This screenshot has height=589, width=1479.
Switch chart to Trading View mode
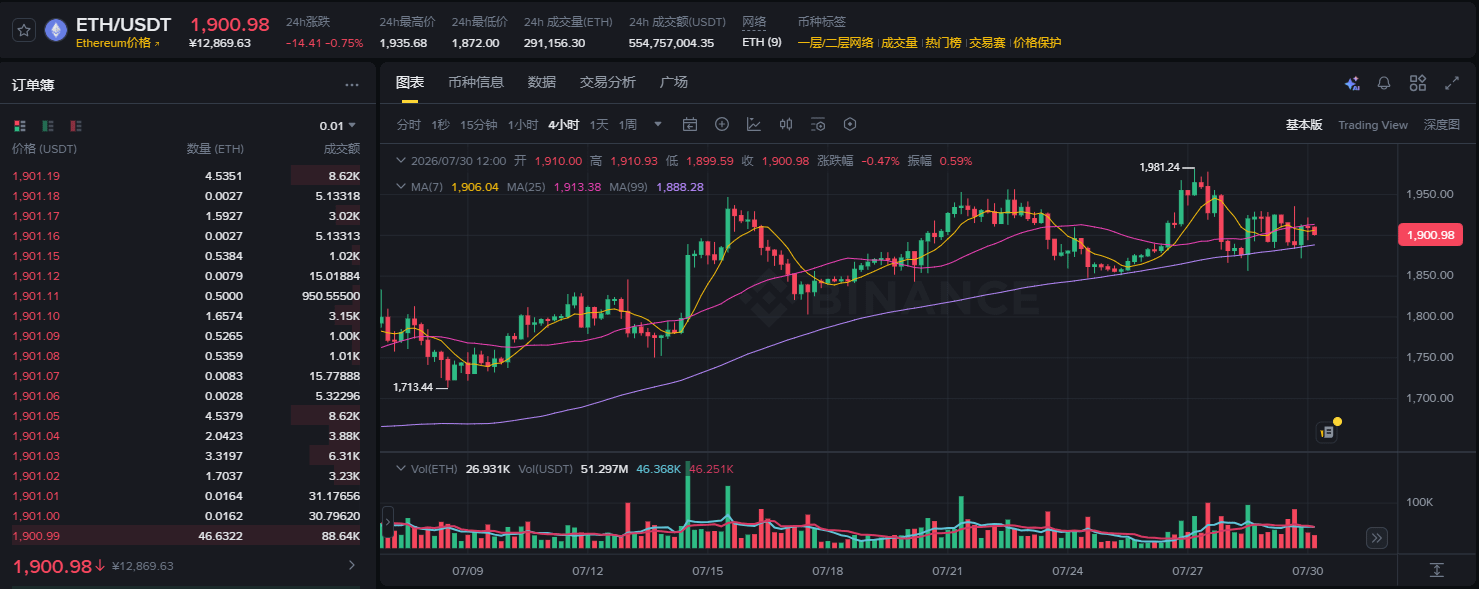click(x=1373, y=125)
